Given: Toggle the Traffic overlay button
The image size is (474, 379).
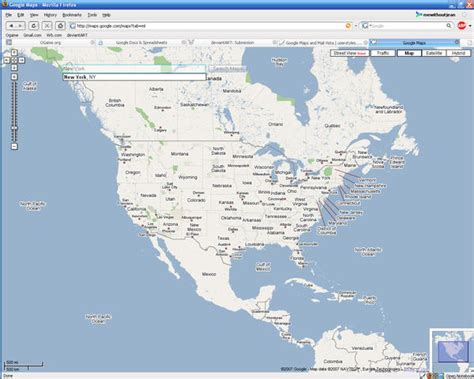Looking at the screenshot, I should click(x=383, y=53).
